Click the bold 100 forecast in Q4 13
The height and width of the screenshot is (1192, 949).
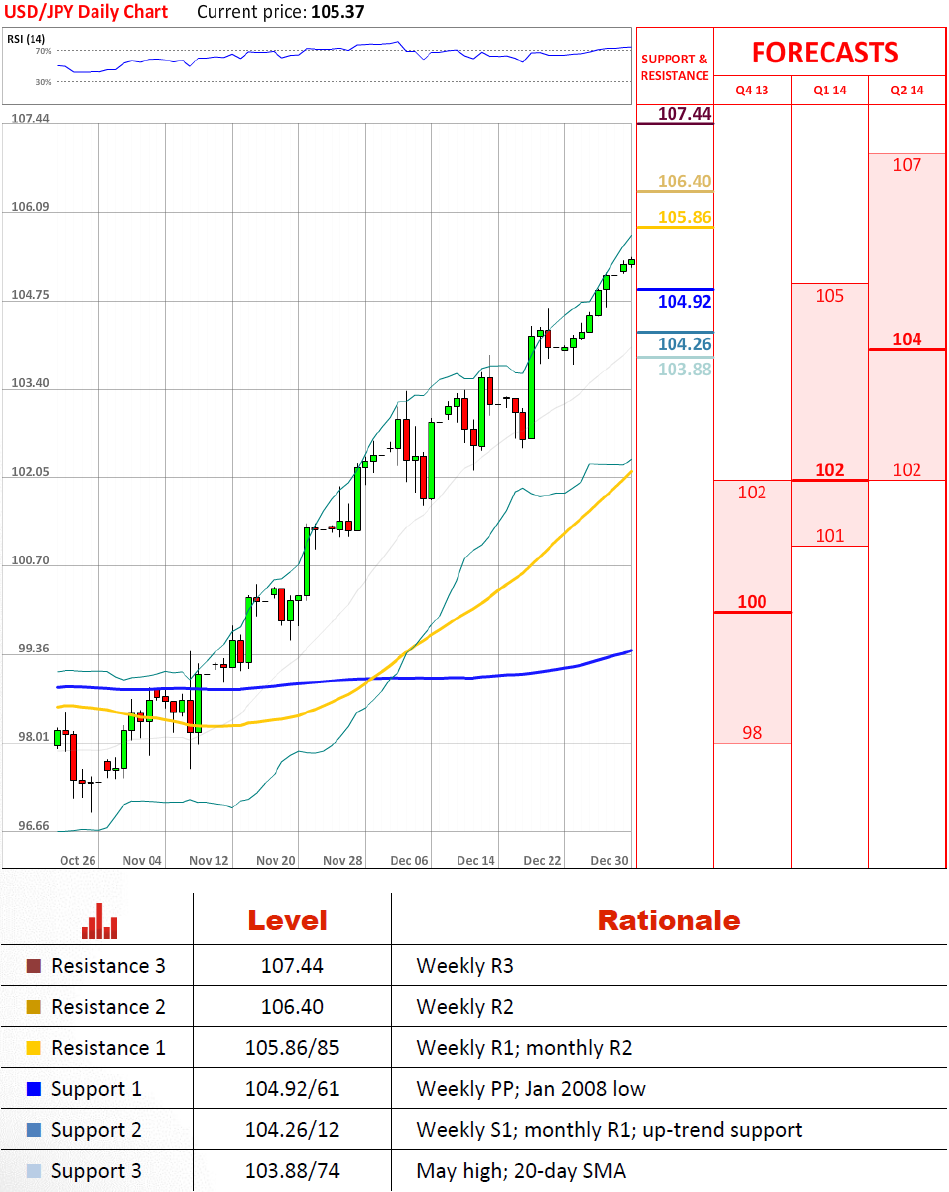pyautogui.click(x=752, y=602)
